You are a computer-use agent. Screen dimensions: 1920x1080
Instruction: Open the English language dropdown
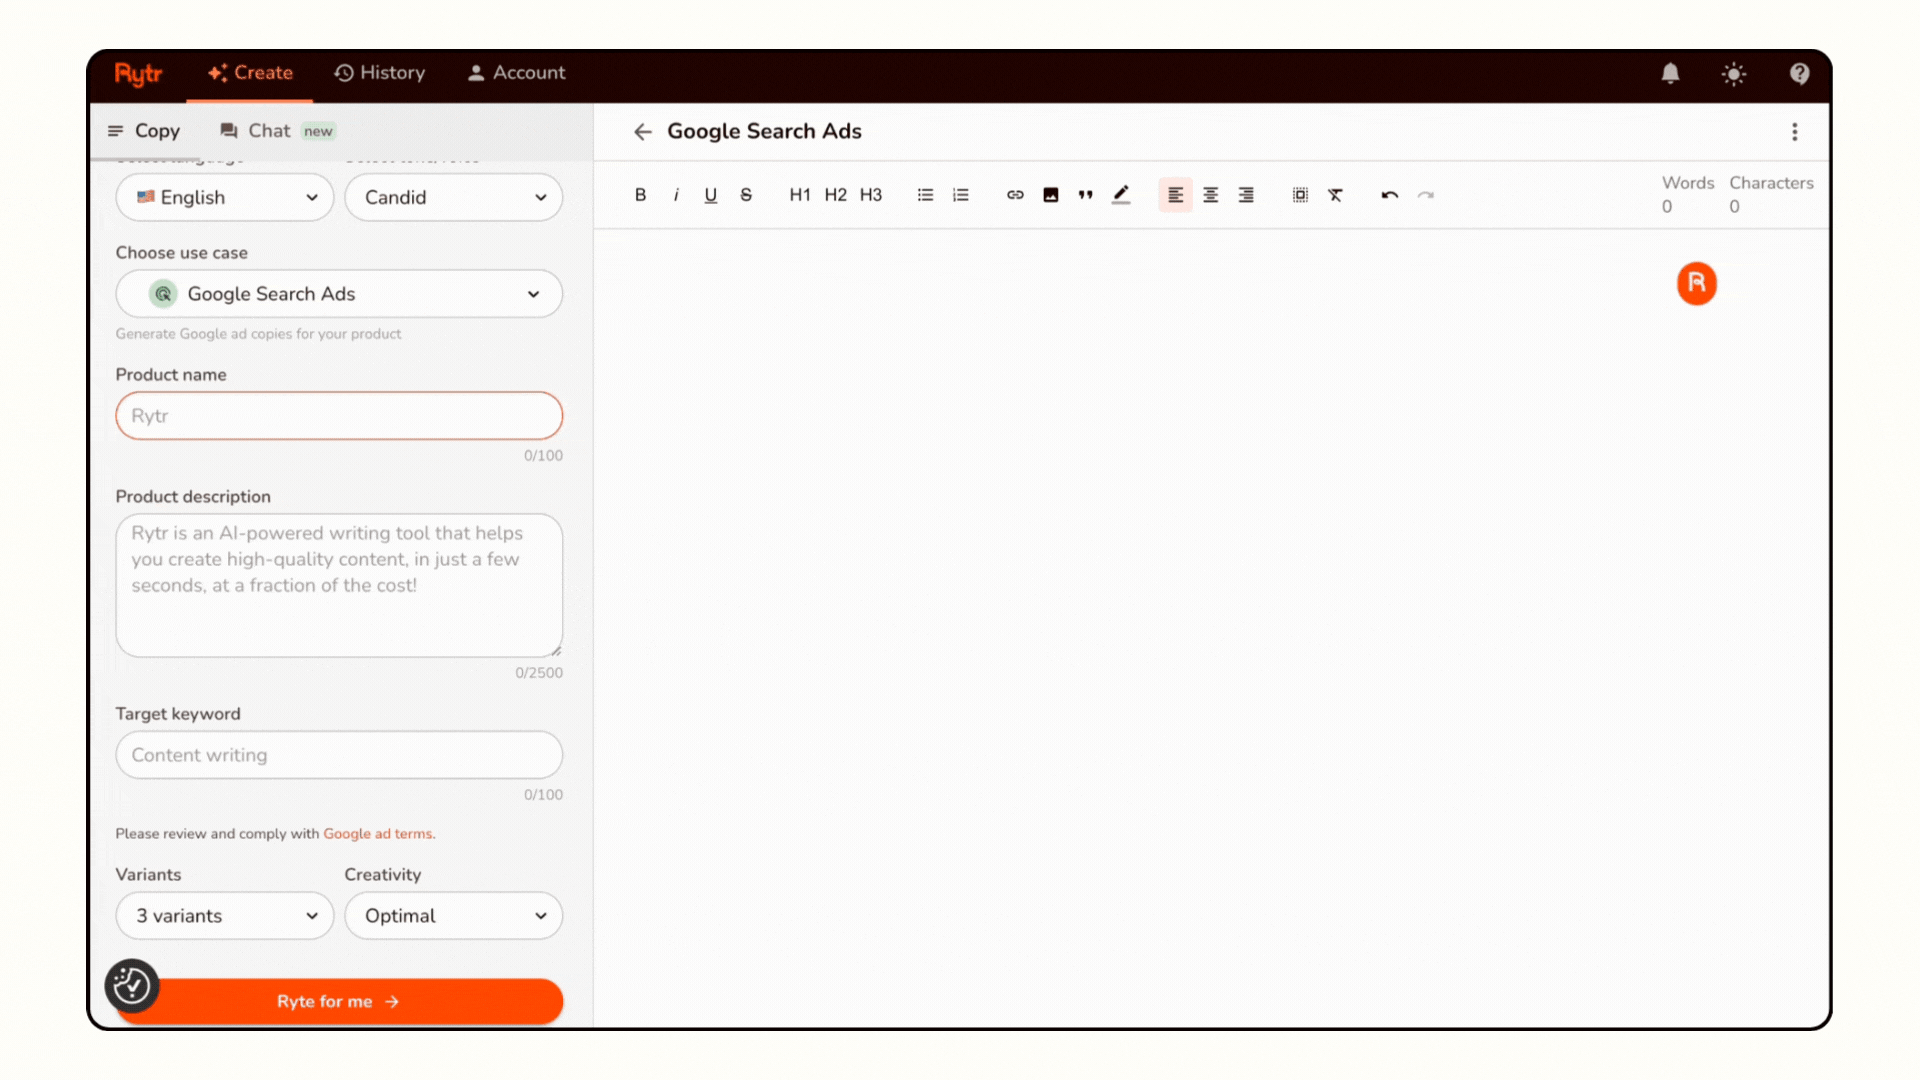[225, 197]
